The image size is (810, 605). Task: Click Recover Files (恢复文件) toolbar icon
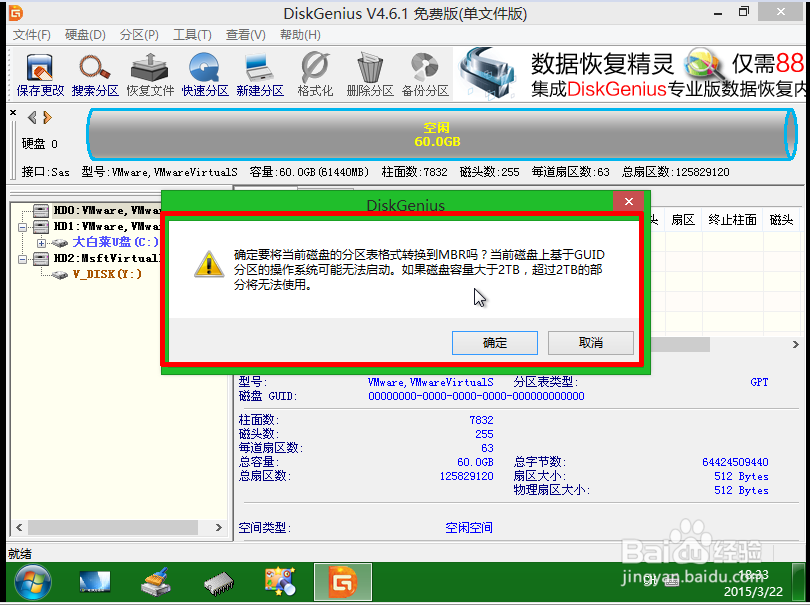pyautogui.click(x=150, y=75)
